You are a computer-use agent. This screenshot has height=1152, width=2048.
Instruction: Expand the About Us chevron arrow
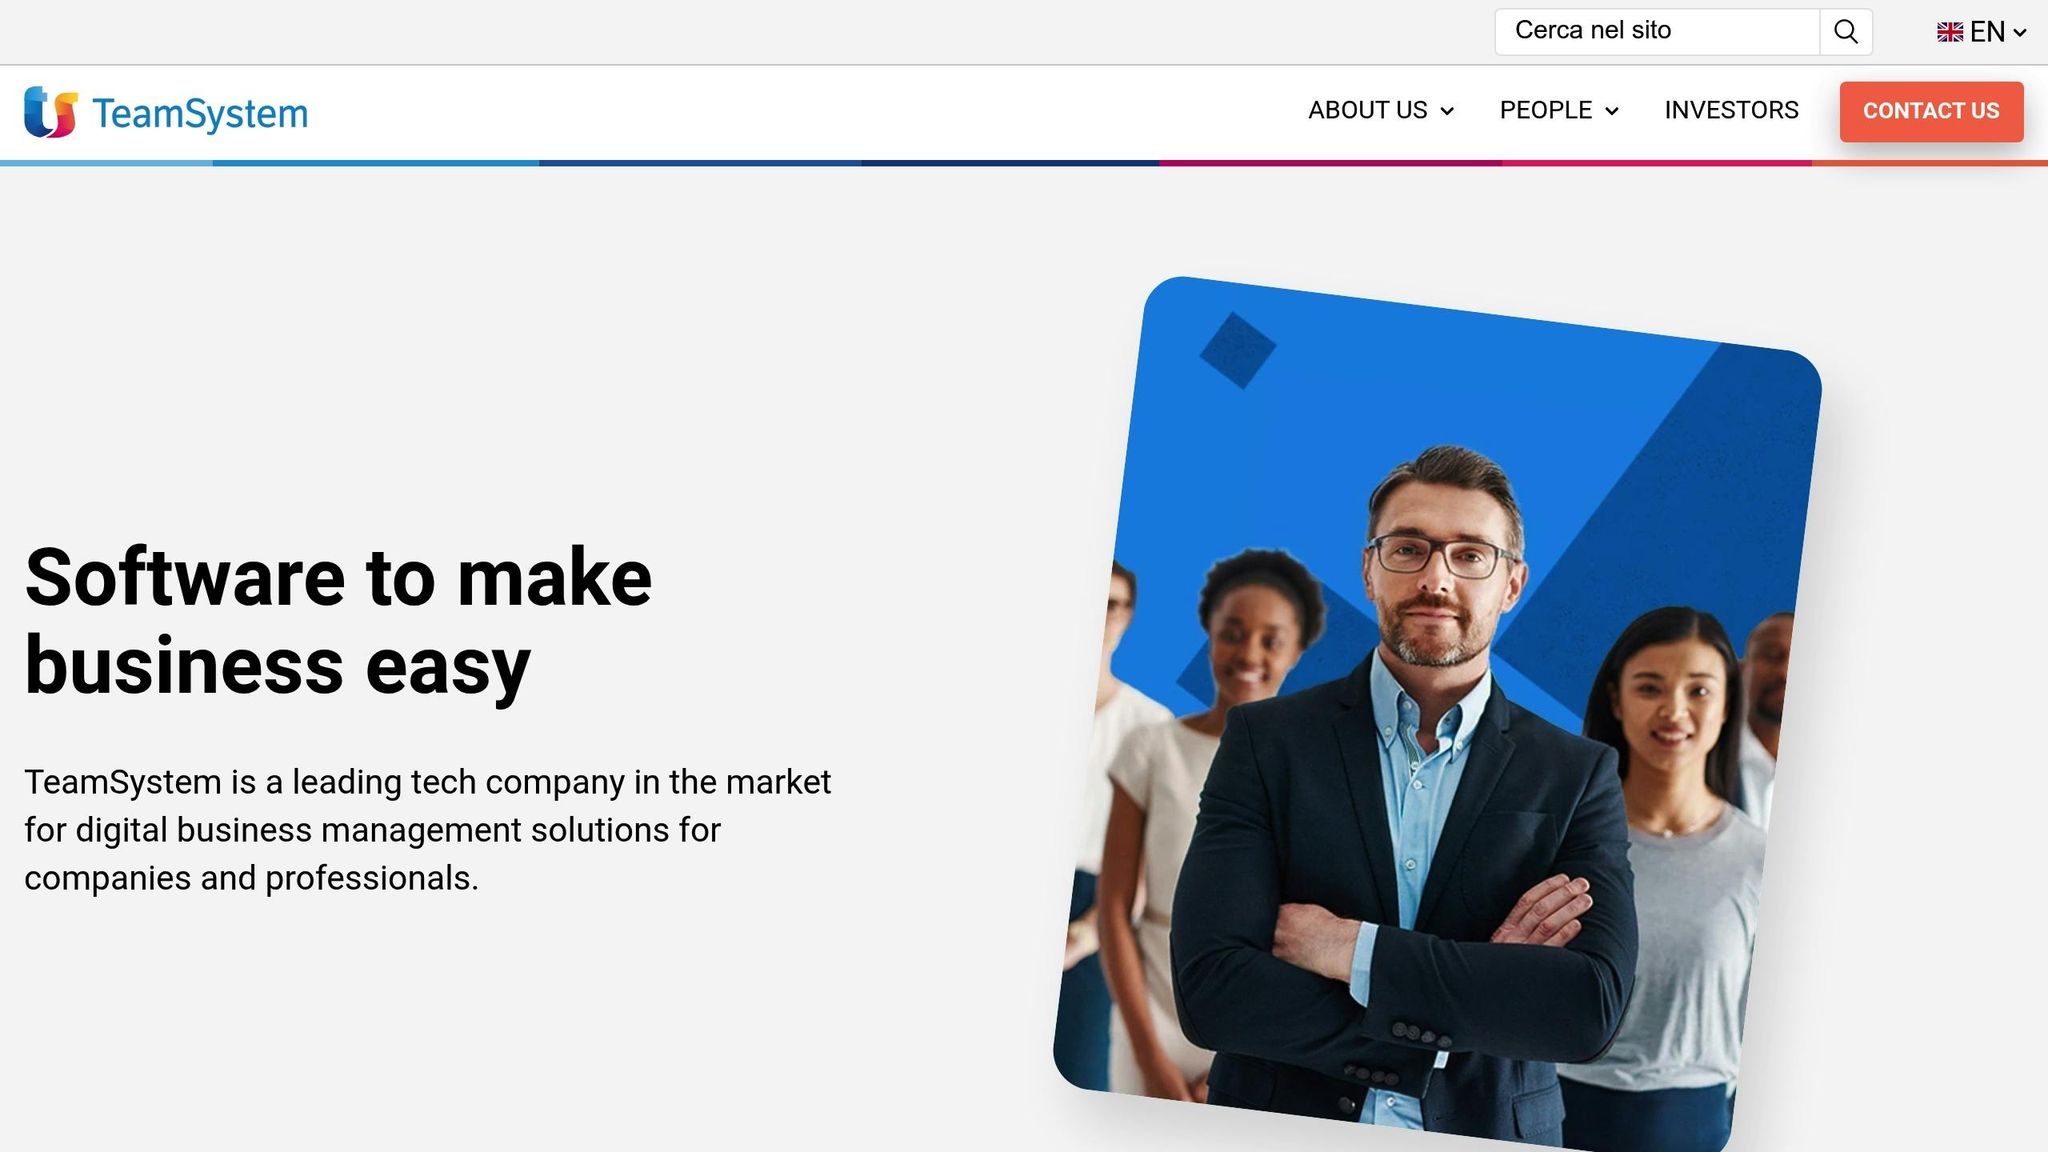tap(1446, 111)
